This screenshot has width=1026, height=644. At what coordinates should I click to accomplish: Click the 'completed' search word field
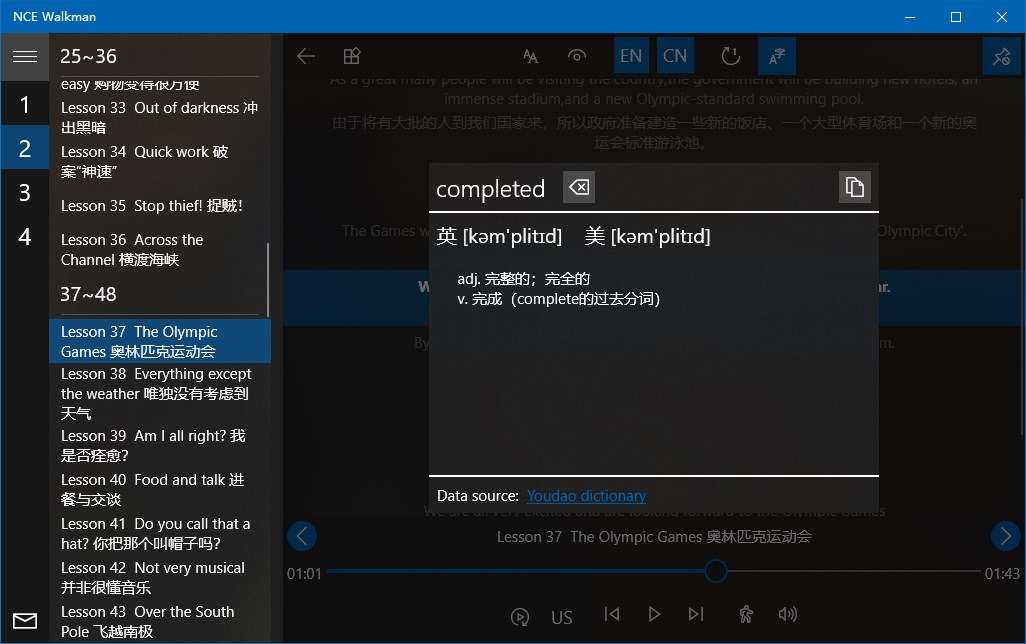click(x=491, y=188)
